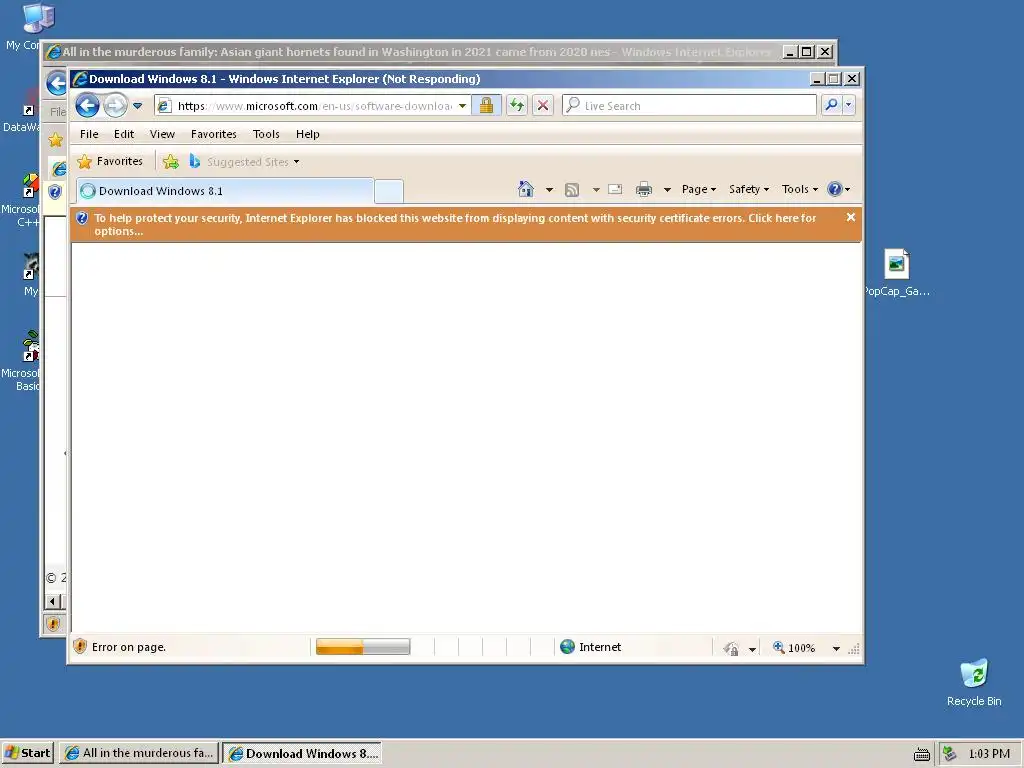Open the Tools command bar menu
Image resolution: width=1024 pixels, height=768 pixels.
799,189
